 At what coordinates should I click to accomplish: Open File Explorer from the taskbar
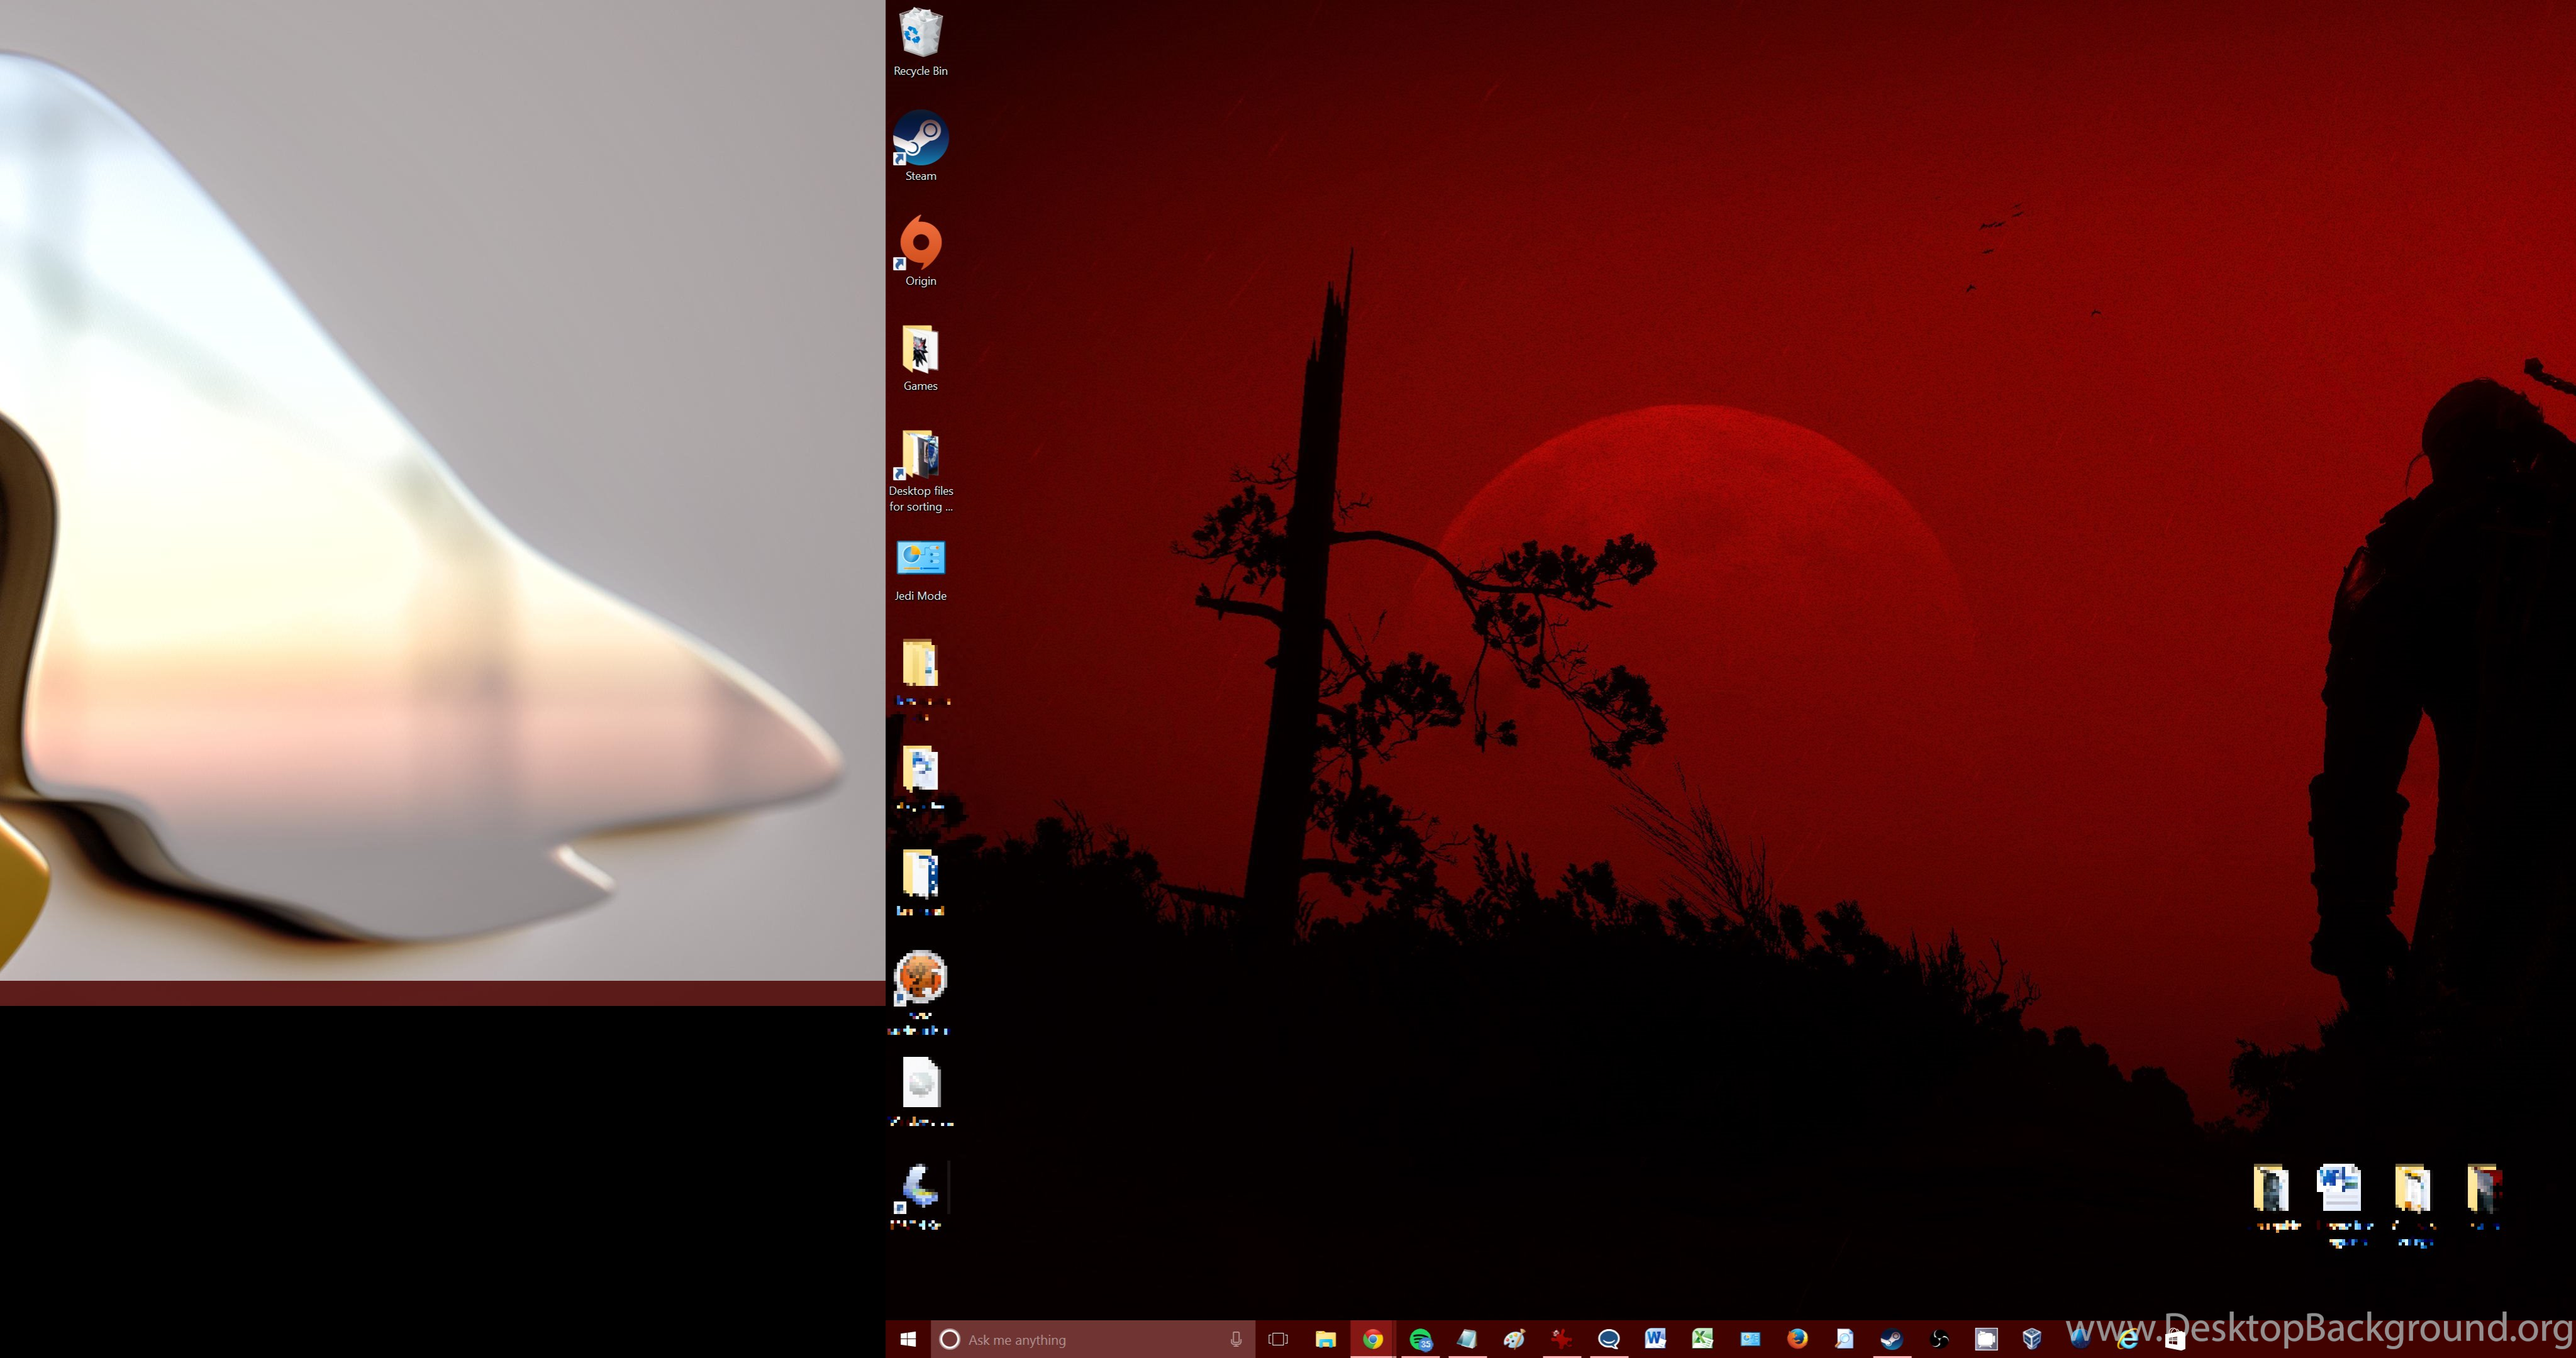1325,1339
